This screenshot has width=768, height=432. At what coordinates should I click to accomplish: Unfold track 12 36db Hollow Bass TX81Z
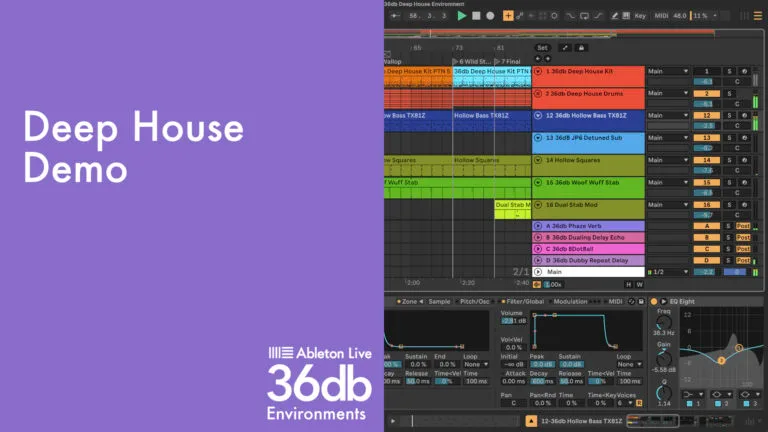tap(538, 116)
